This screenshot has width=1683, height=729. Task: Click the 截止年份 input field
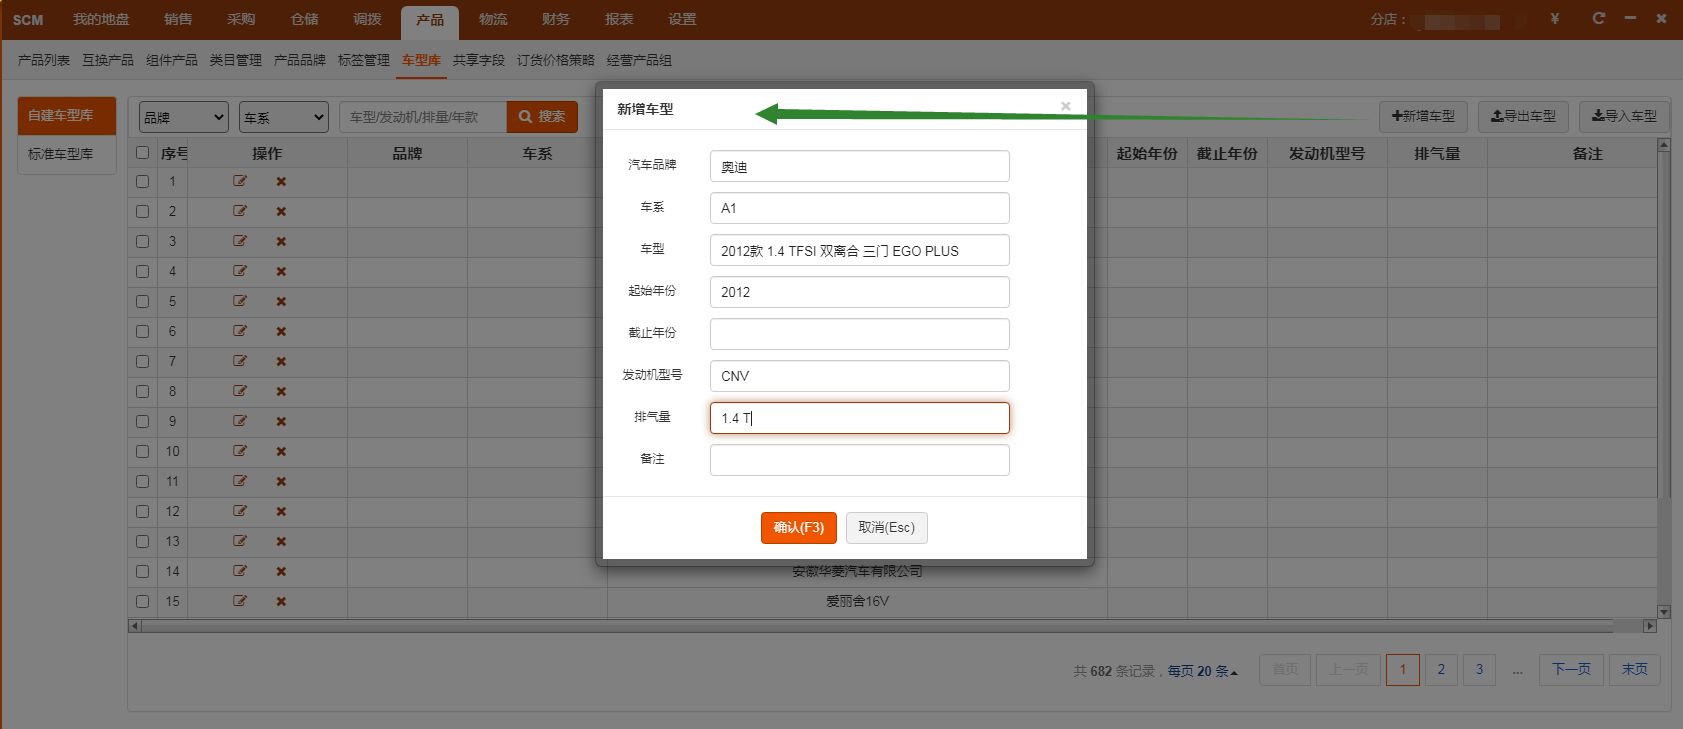pyautogui.click(x=859, y=334)
